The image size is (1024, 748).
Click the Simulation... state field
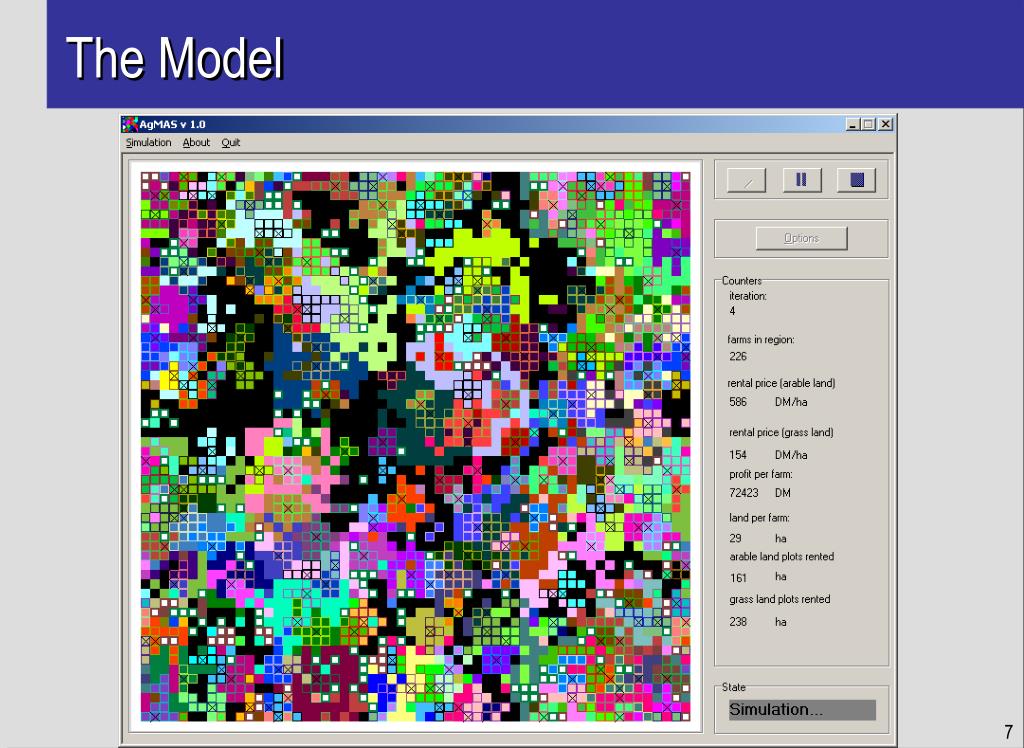802,709
